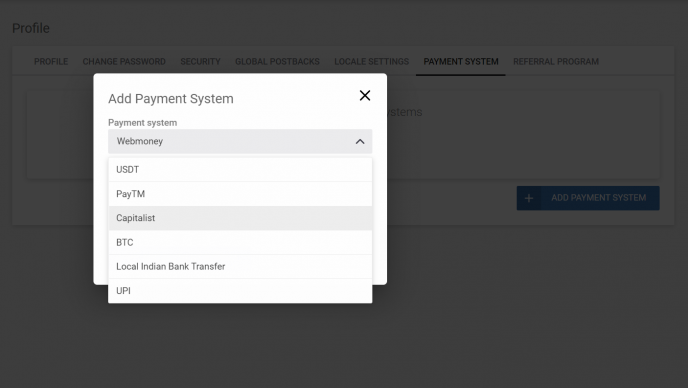
Task: Click the Profile page heading
Action: [31, 28]
